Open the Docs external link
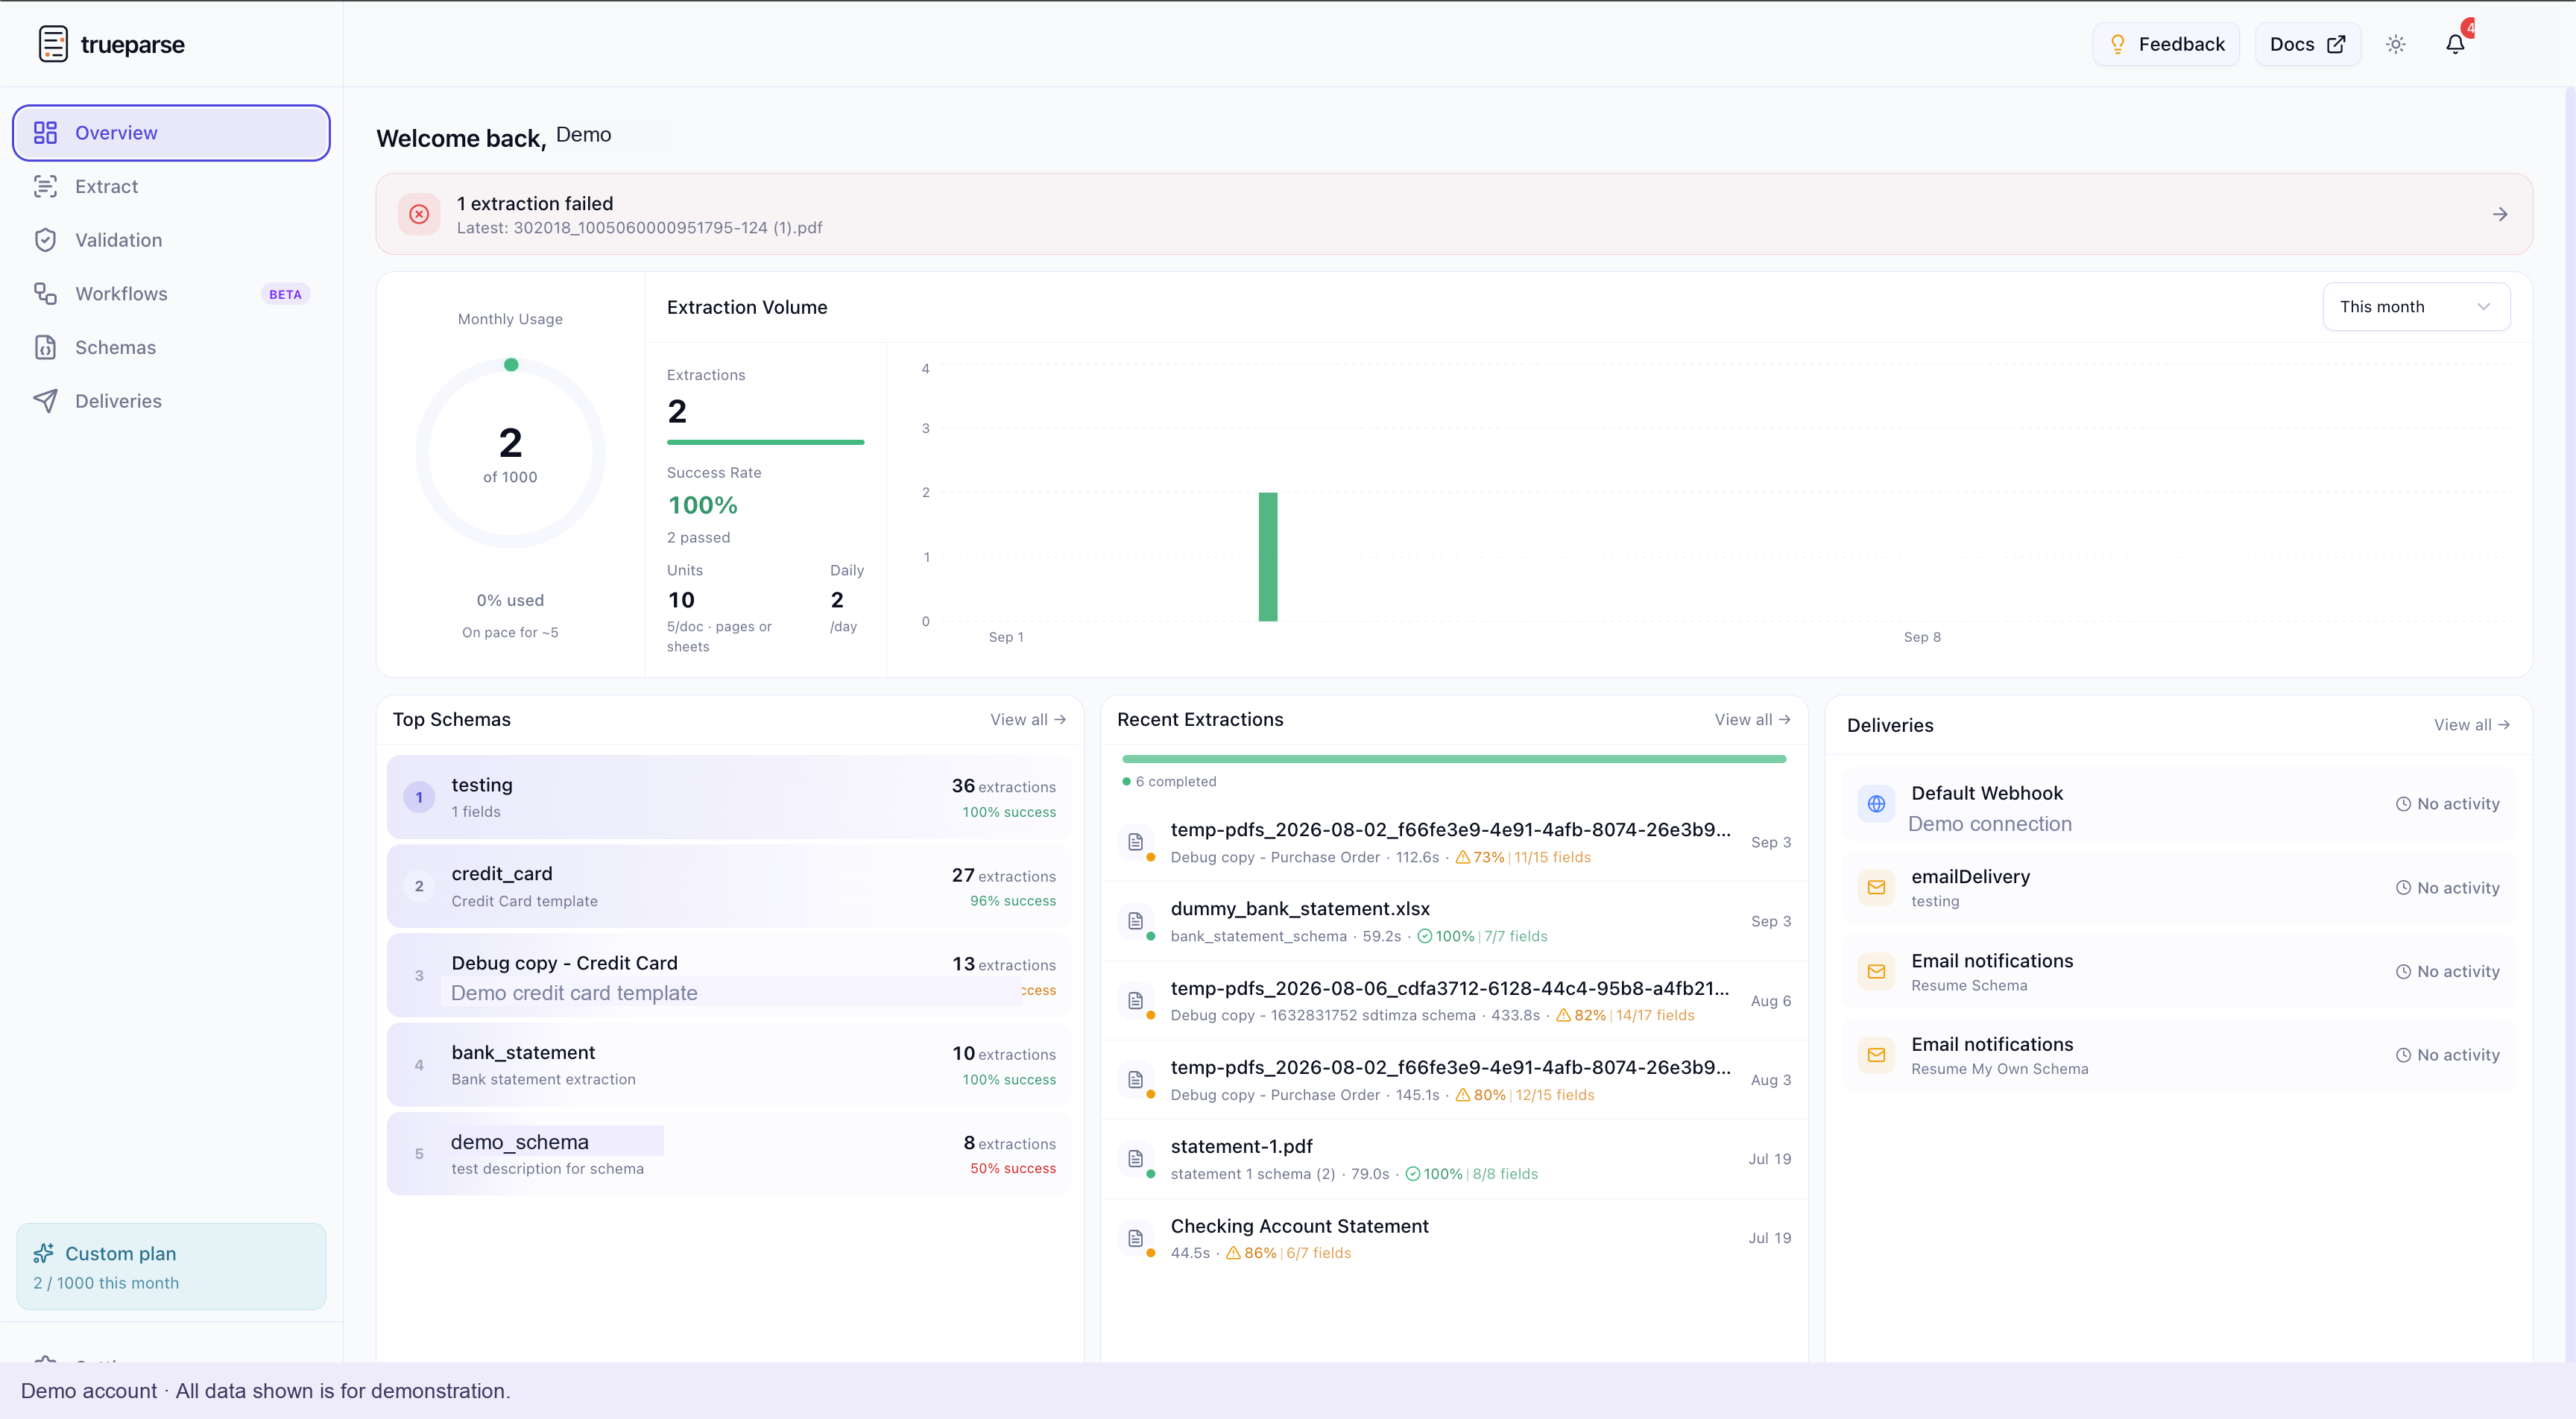 point(2307,44)
